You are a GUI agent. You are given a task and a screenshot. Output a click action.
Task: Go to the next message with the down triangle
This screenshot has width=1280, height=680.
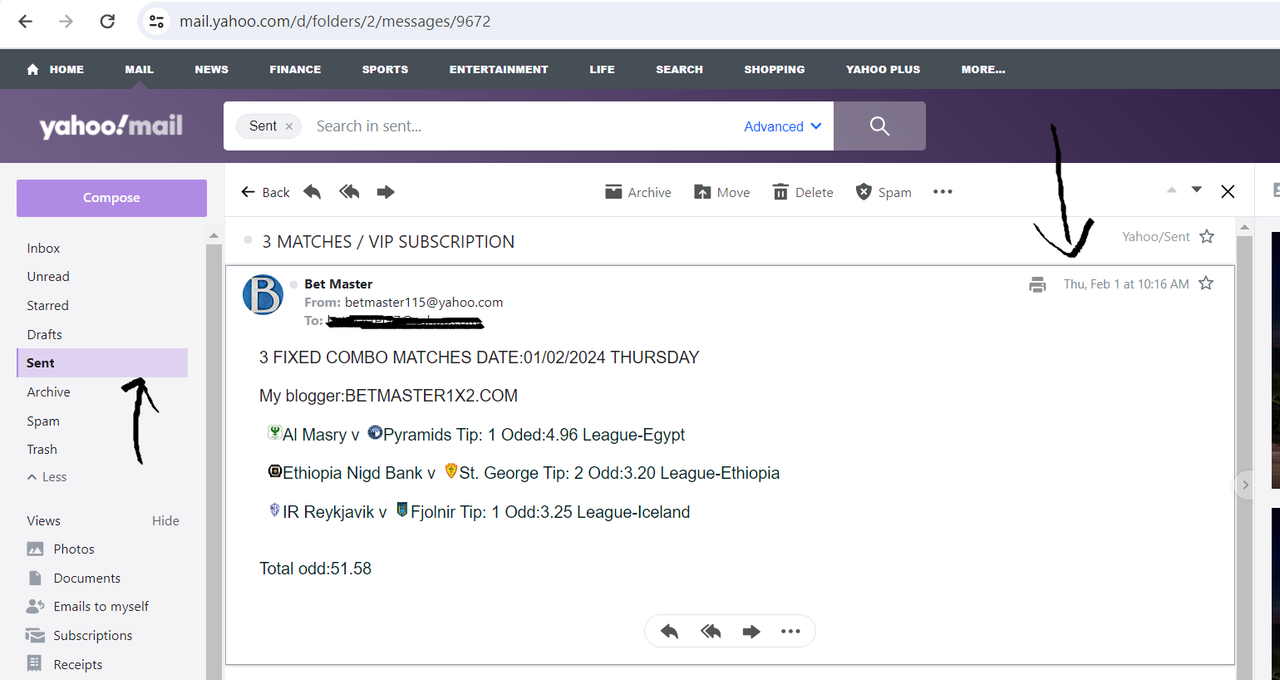1197,190
